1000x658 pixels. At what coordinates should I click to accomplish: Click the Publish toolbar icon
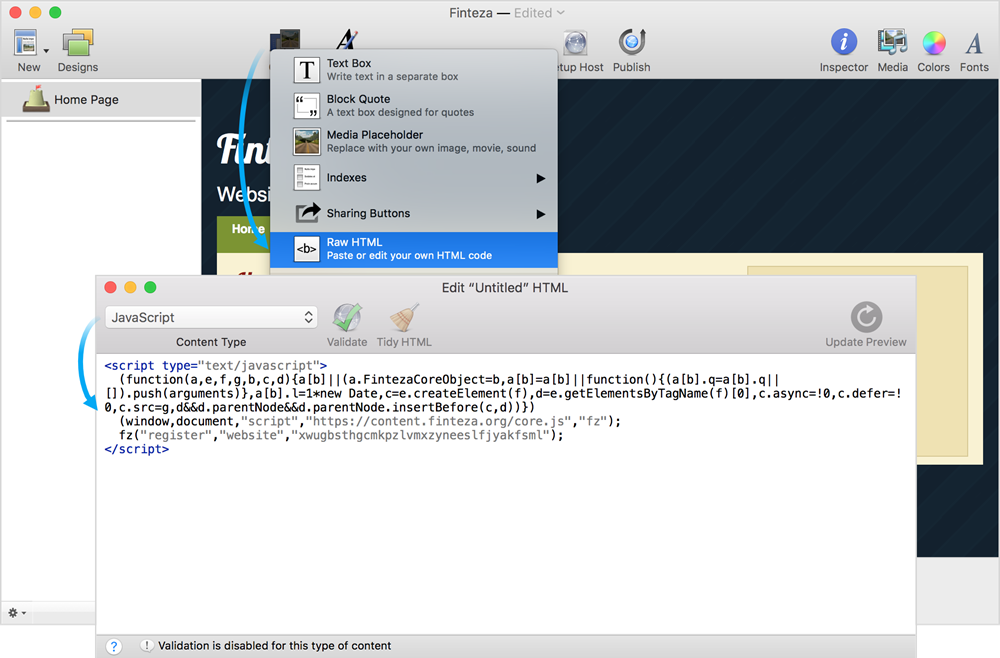coord(631,43)
